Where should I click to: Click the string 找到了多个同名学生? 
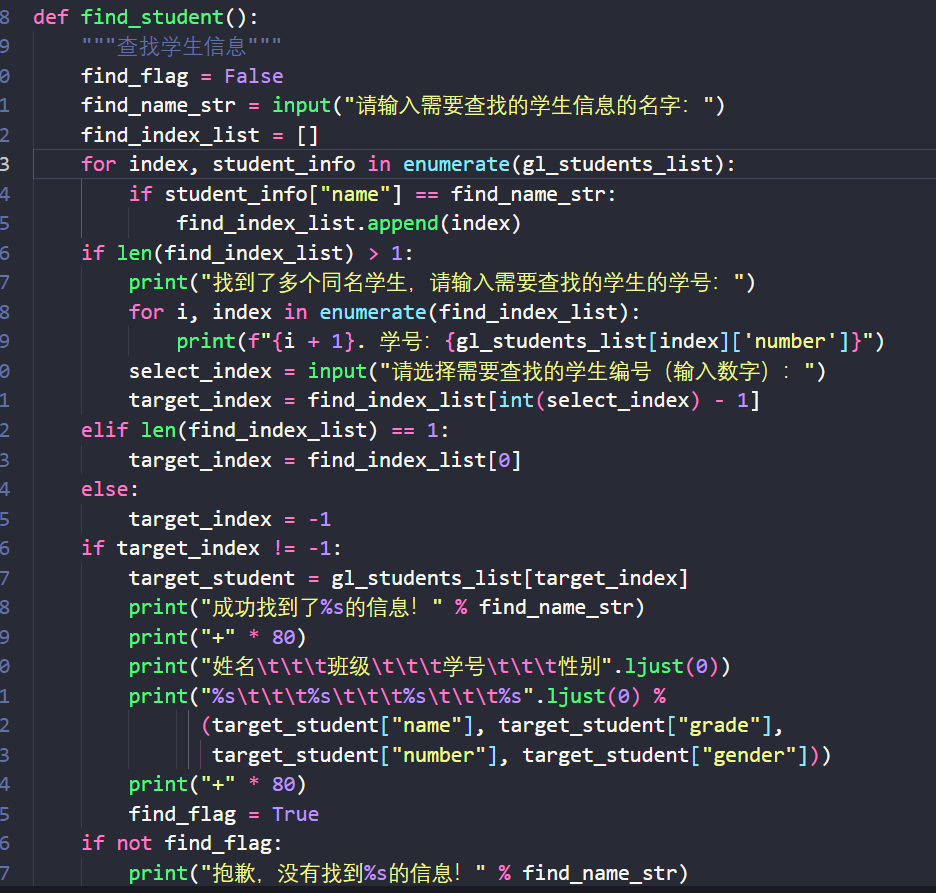(x=309, y=283)
